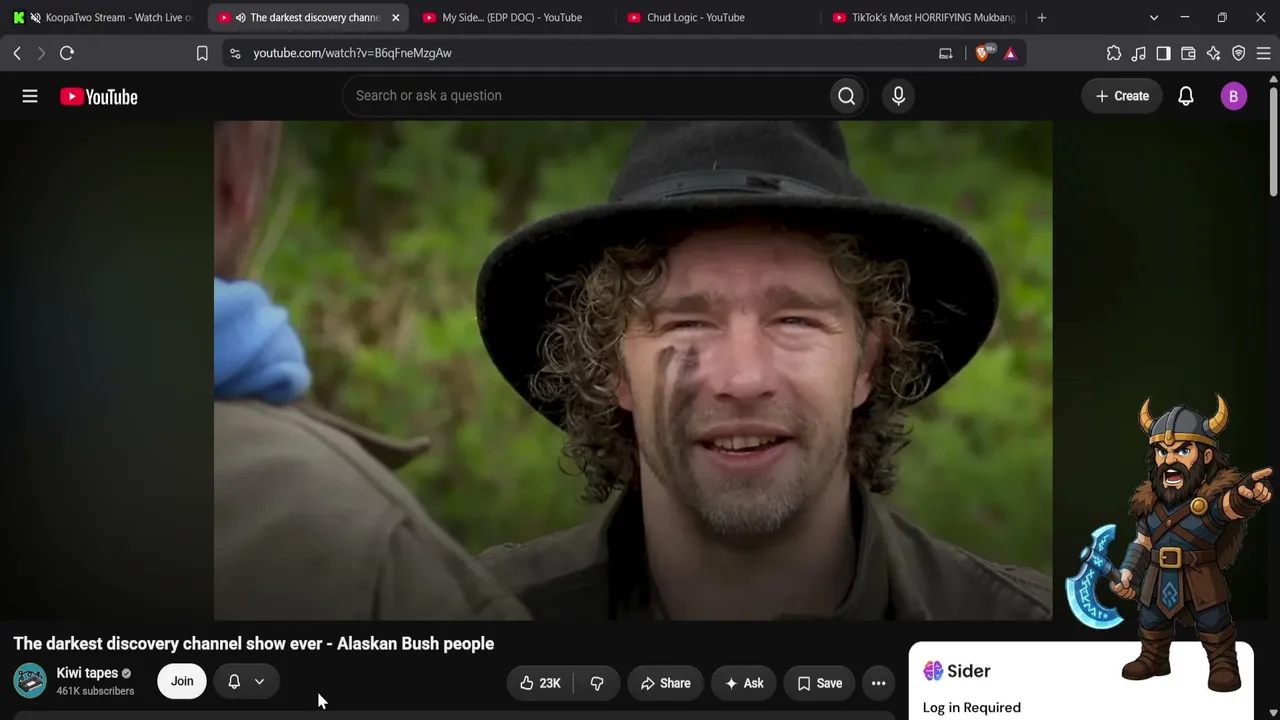Open the tab search dropdown arrow

1154,17
